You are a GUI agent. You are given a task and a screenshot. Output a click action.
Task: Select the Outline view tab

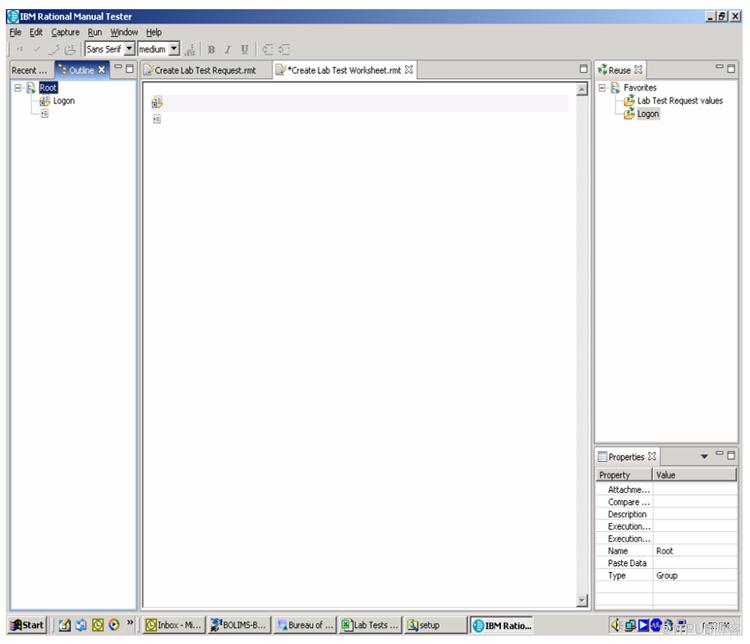[81, 70]
